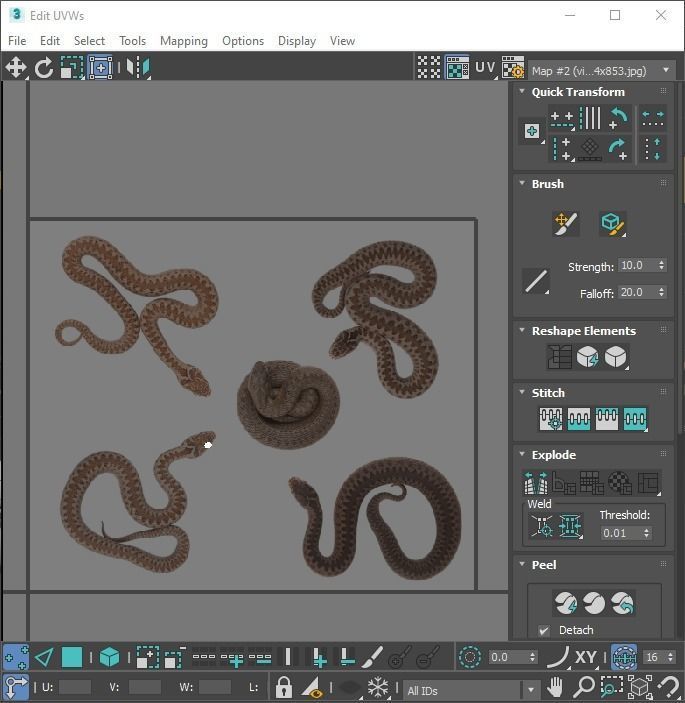Toggle Polygon sub-object selection mode

pyautogui.click(x=72, y=657)
